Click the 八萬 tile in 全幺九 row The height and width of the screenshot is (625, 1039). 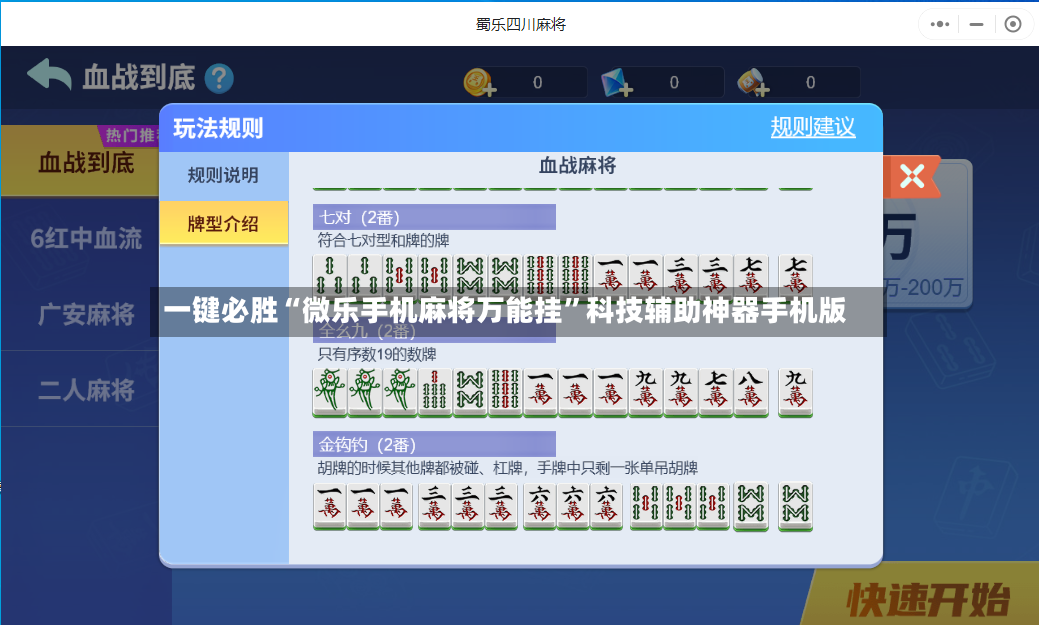coord(751,392)
